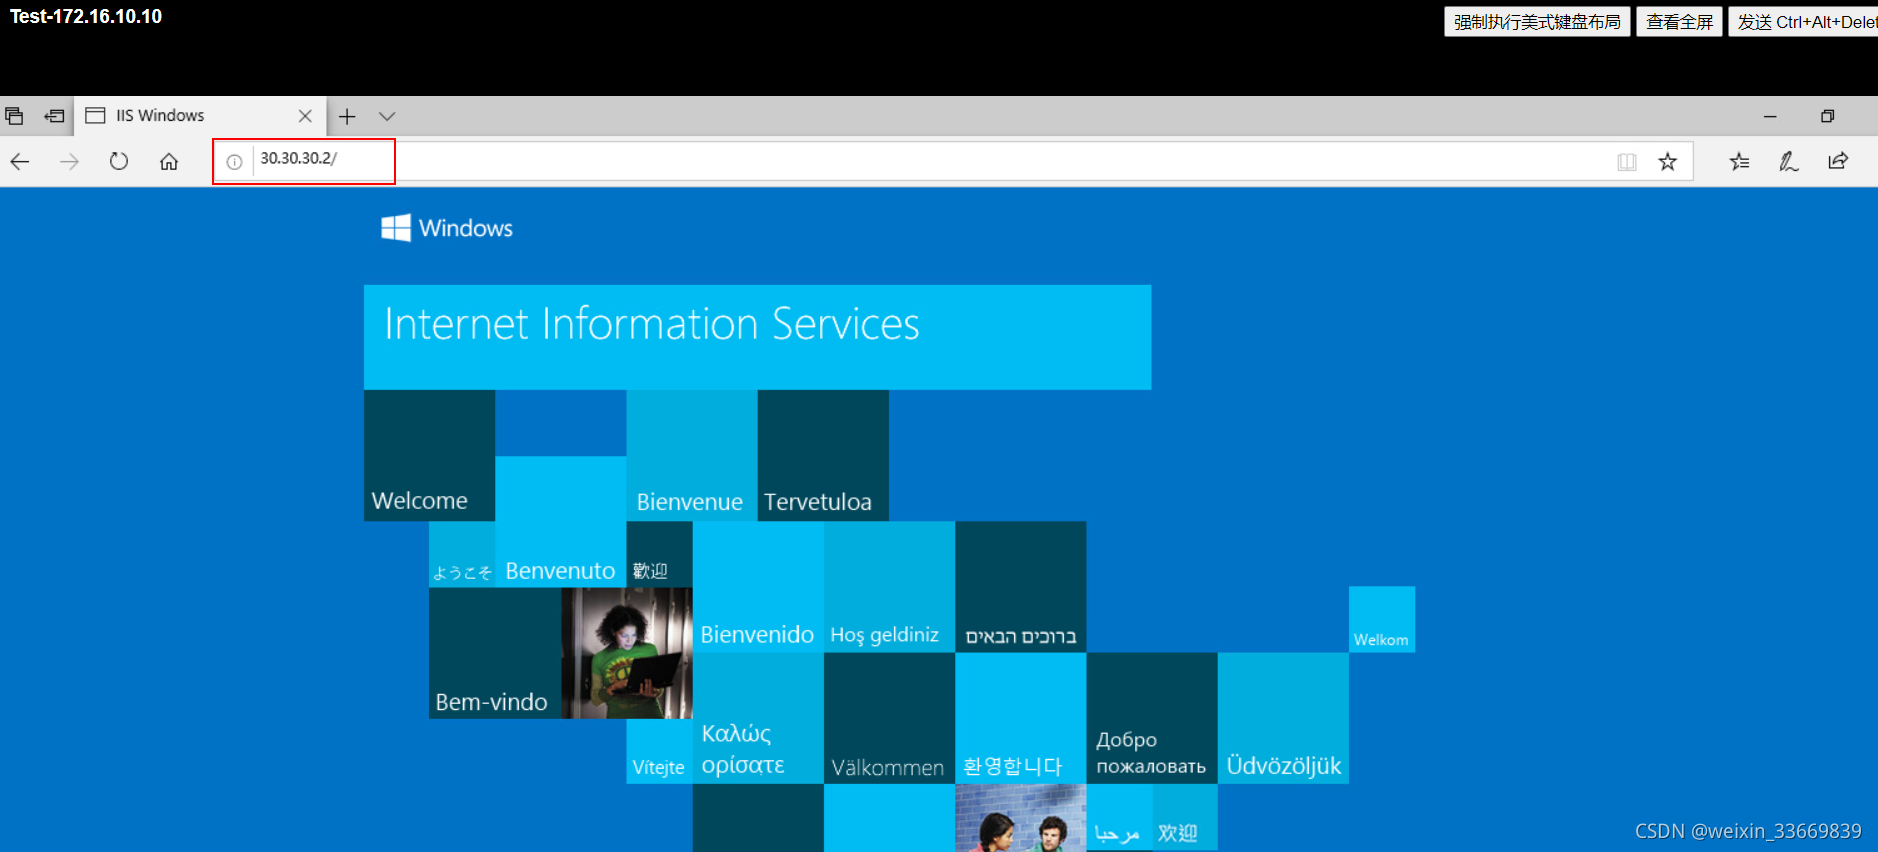
Task: Click the Tervetuloa tile
Action: [823, 455]
